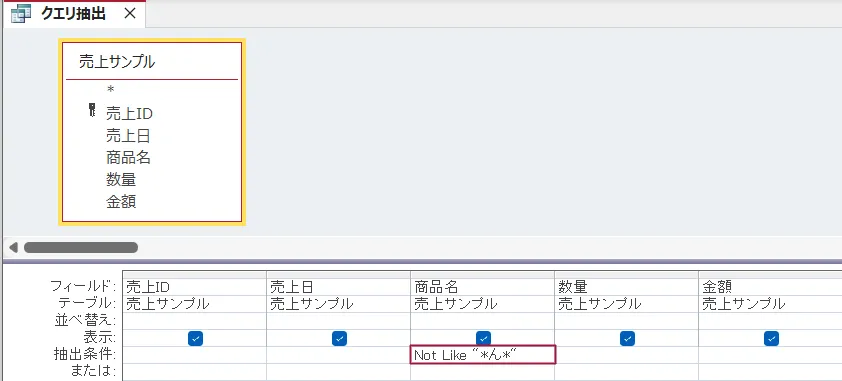Image resolution: width=842 pixels, height=381 pixels.
Task: Click the horizontal scrollbar thumb
Action: (81, 247)
